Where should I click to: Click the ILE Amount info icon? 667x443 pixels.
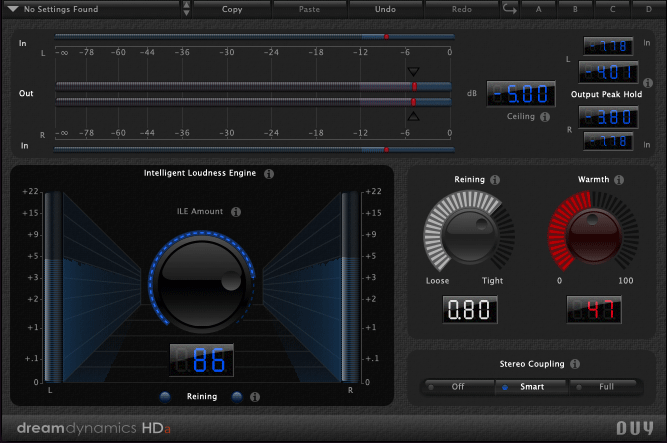coord(236,212)
